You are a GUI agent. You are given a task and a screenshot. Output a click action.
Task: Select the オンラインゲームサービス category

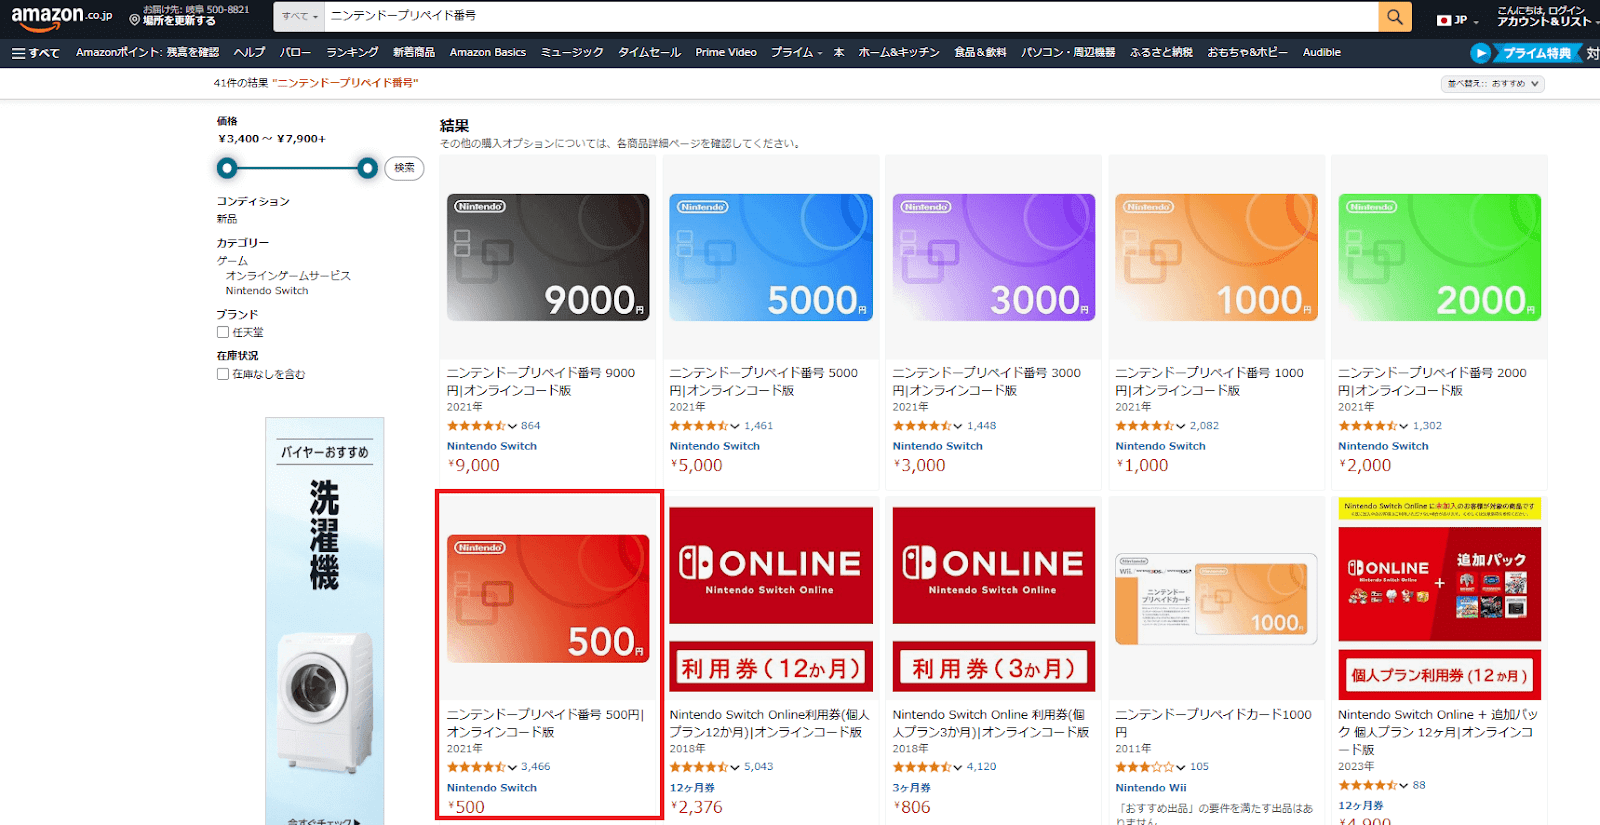tap(288, 276)
